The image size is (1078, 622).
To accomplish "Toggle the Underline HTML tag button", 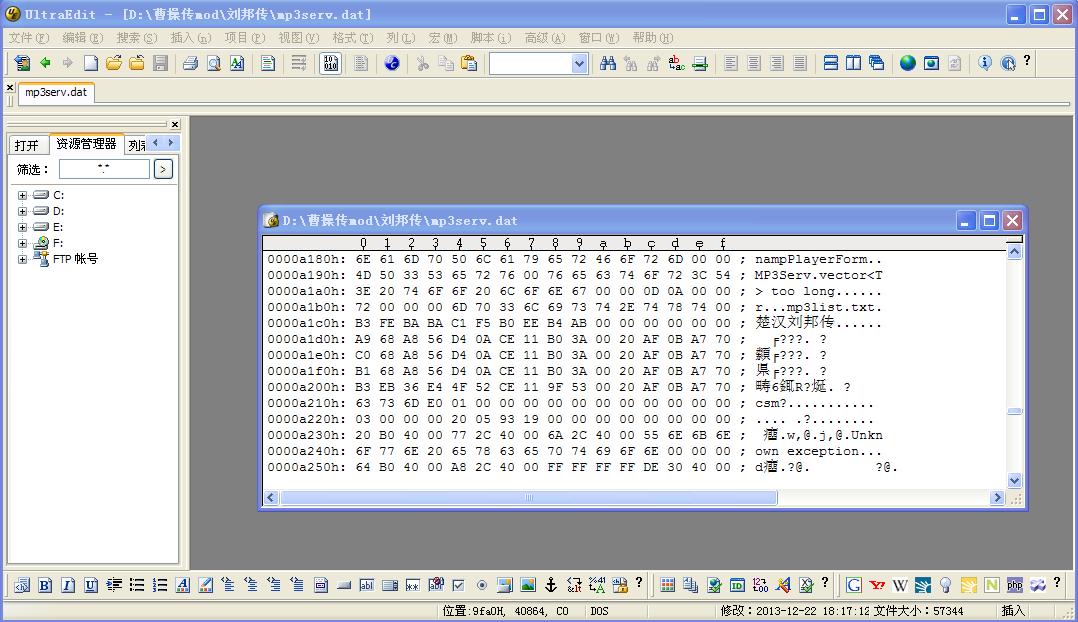I will pyautogui.click(x=91, y=585).
